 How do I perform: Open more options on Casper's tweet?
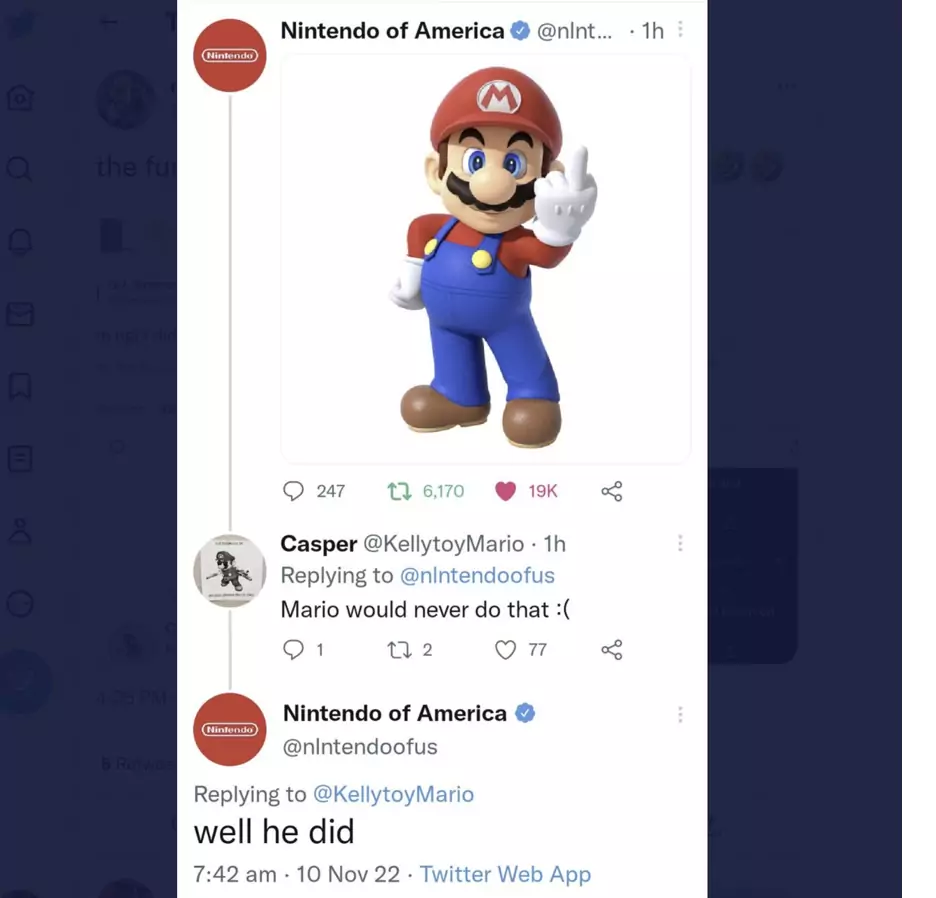[680, 543]
